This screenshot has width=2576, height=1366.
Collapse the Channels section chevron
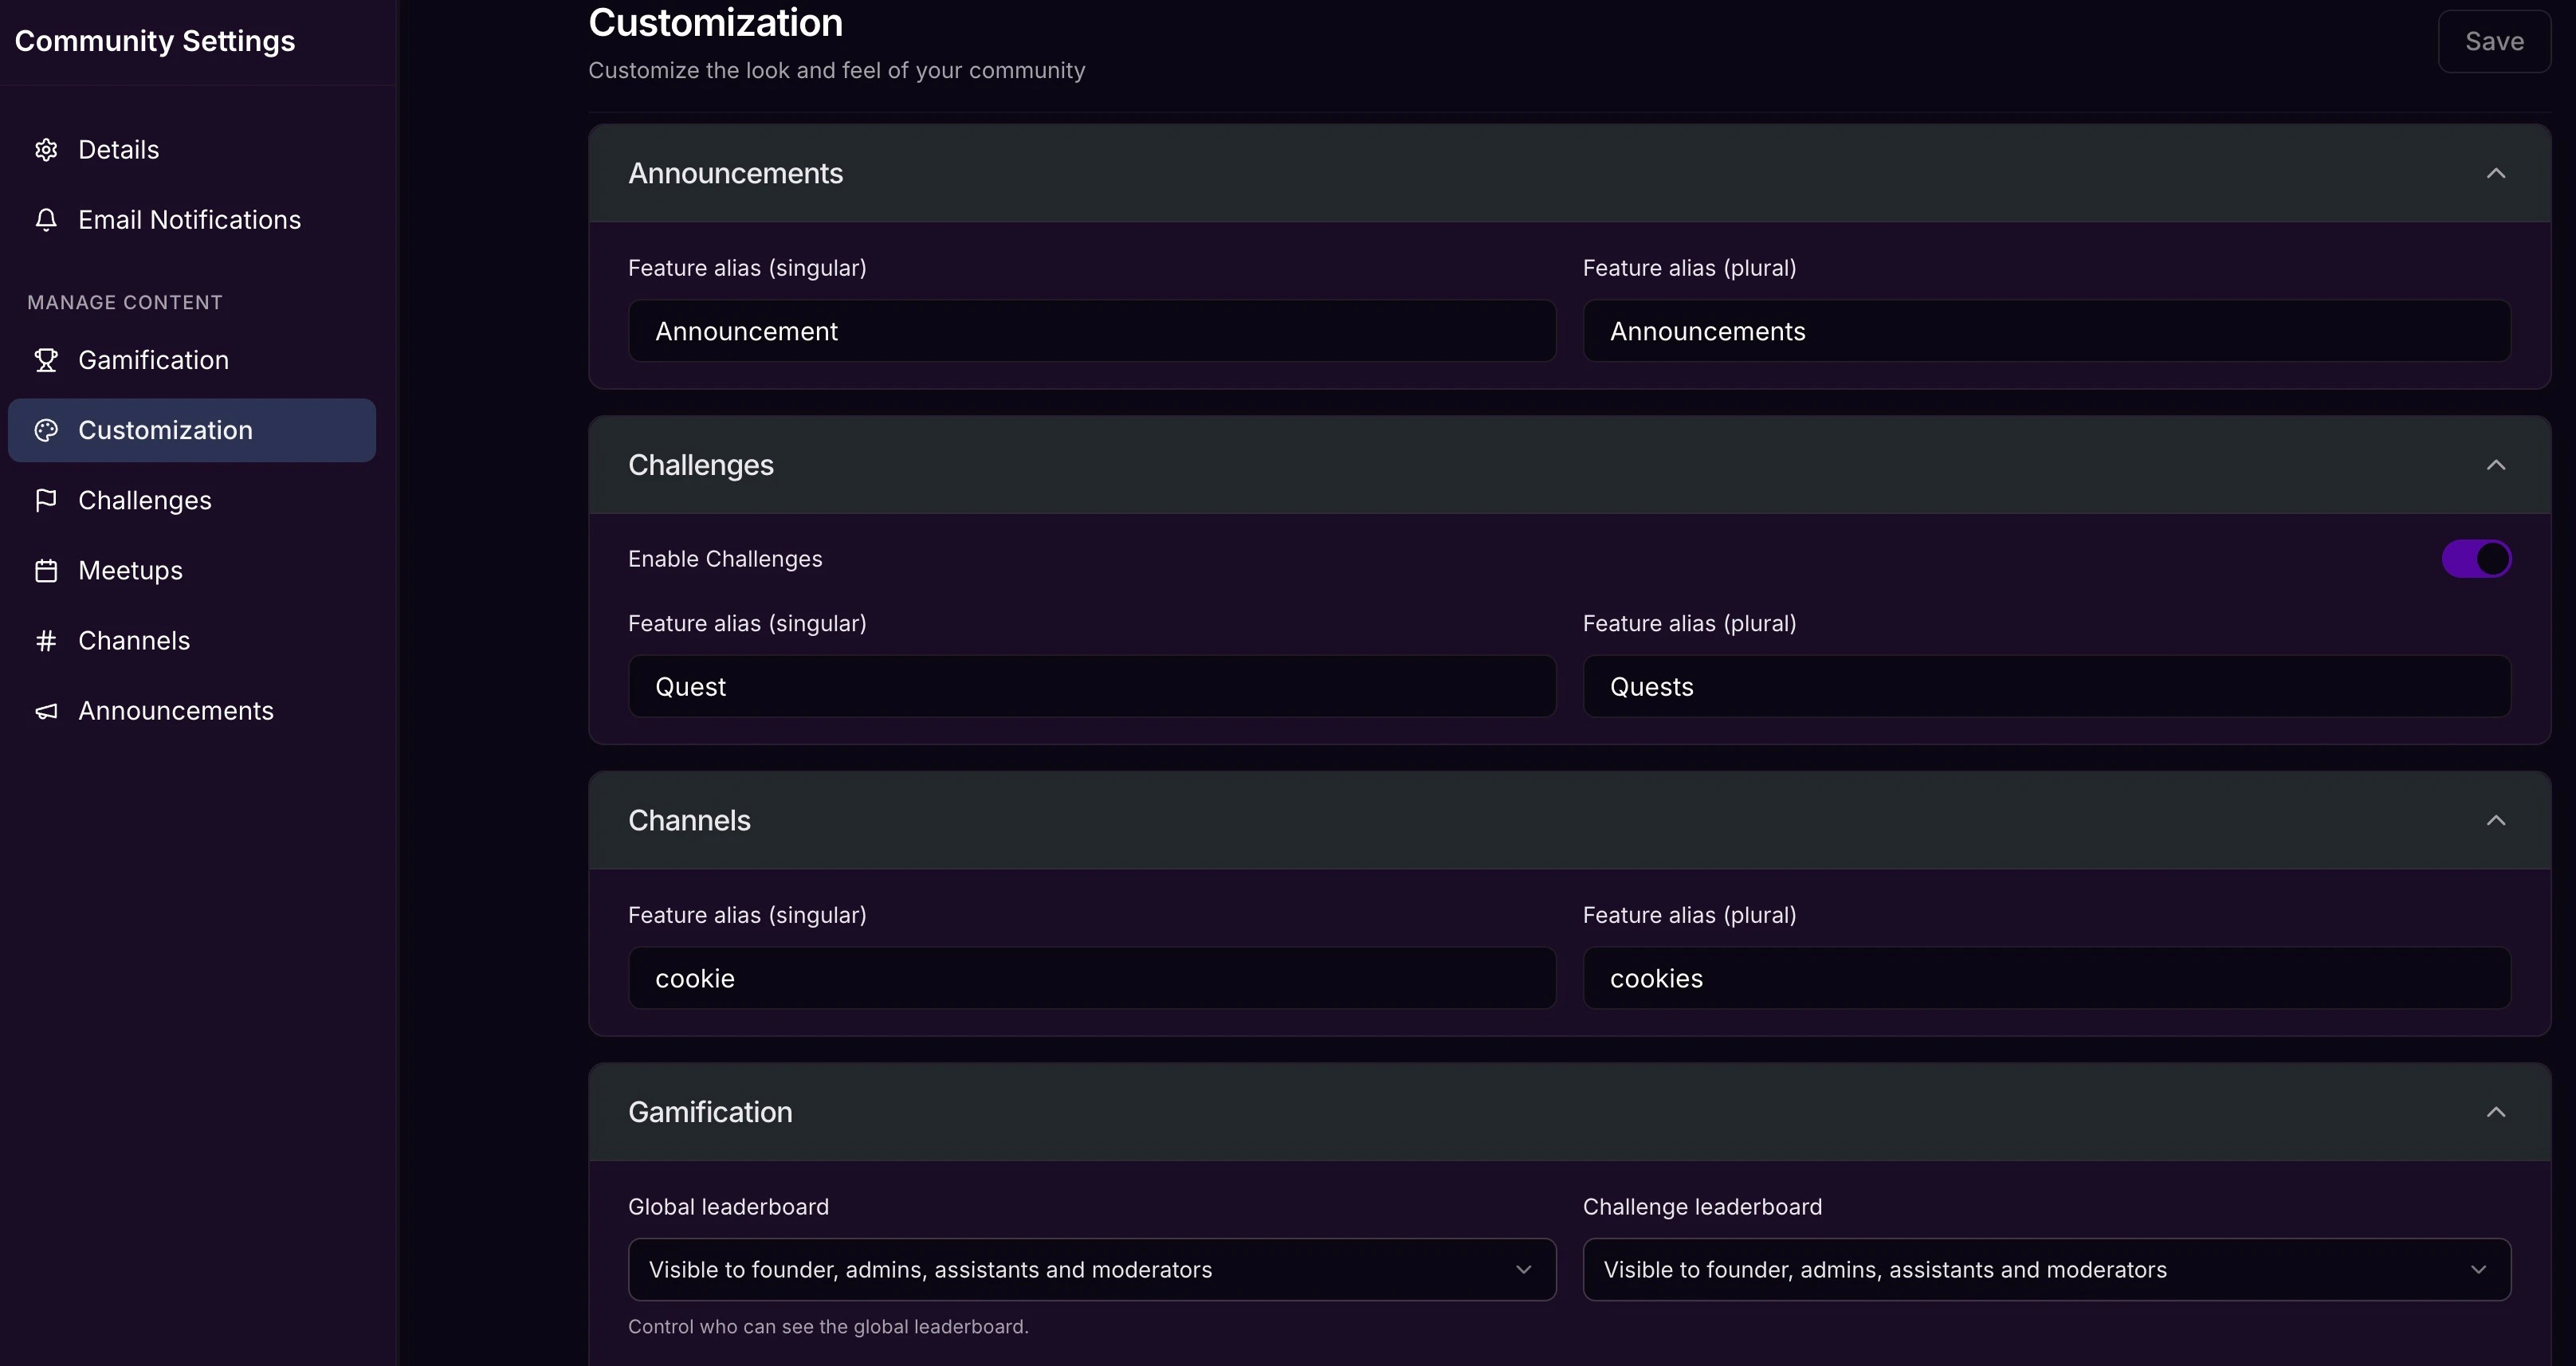coord(2495,820)
